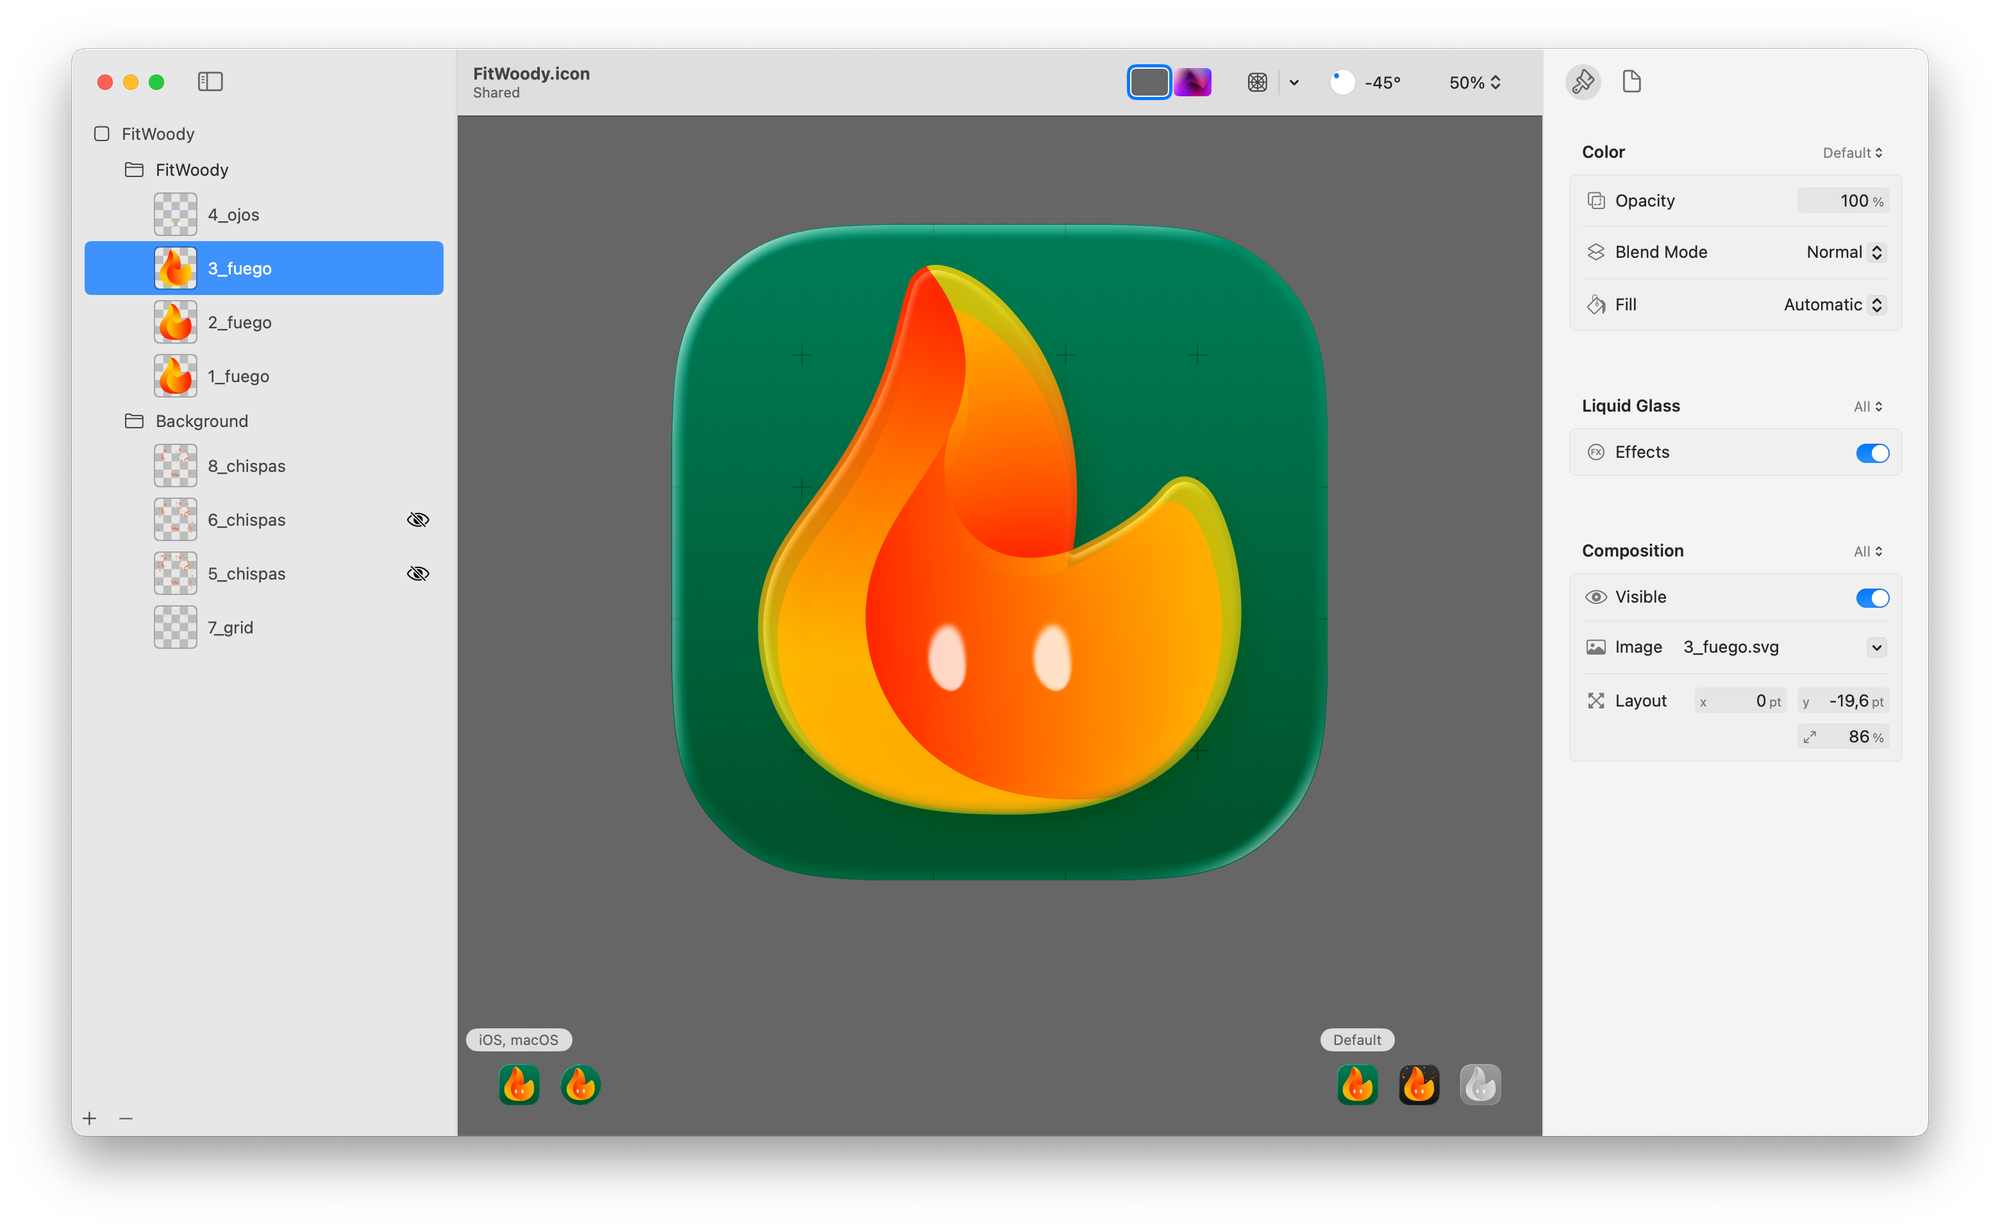Turn off the Visible toggle in Composition

1871,597
